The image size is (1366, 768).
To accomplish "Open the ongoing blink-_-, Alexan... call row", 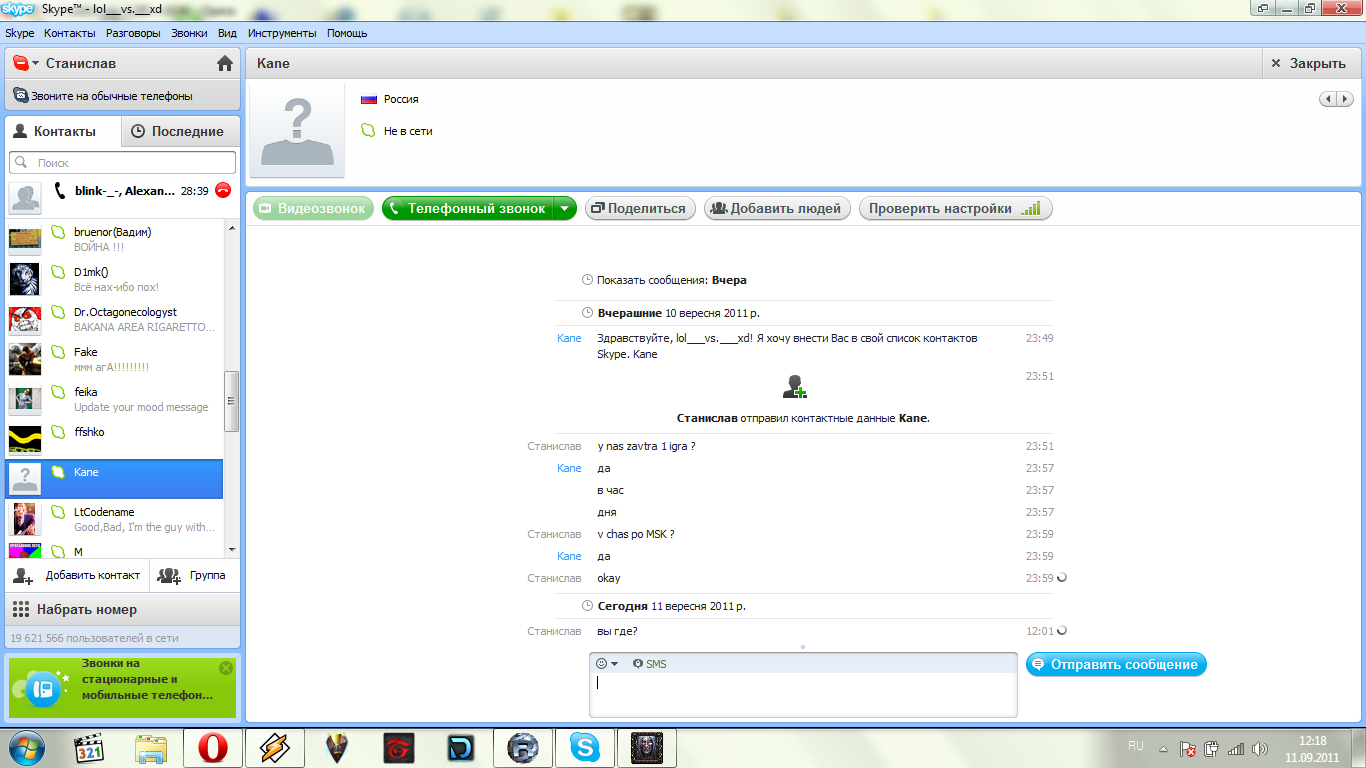I will [123, 198].
